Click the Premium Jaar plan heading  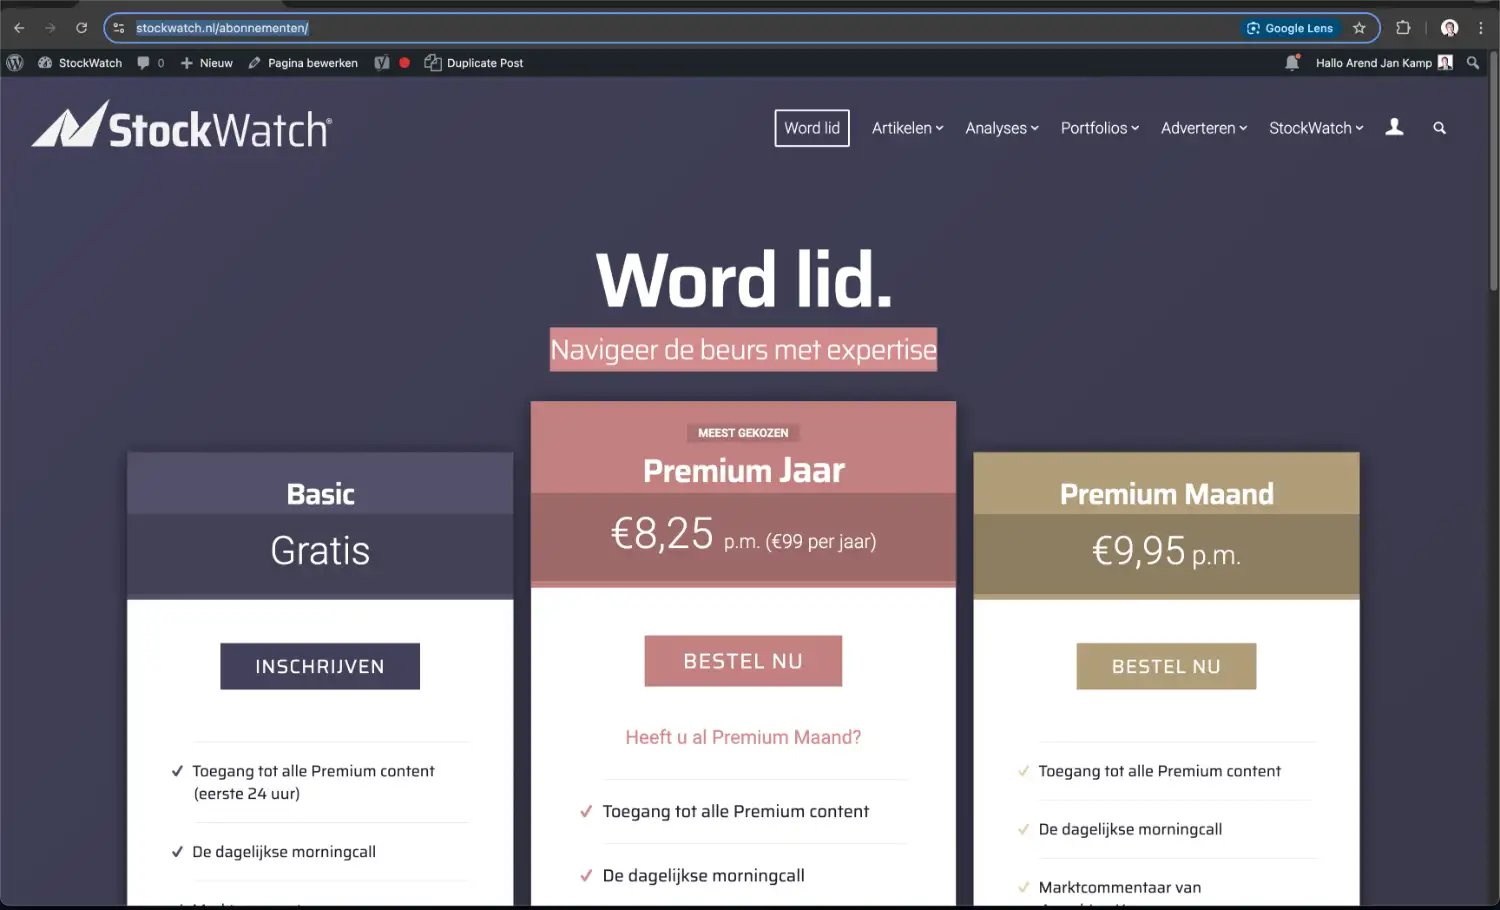pos(743,470)
